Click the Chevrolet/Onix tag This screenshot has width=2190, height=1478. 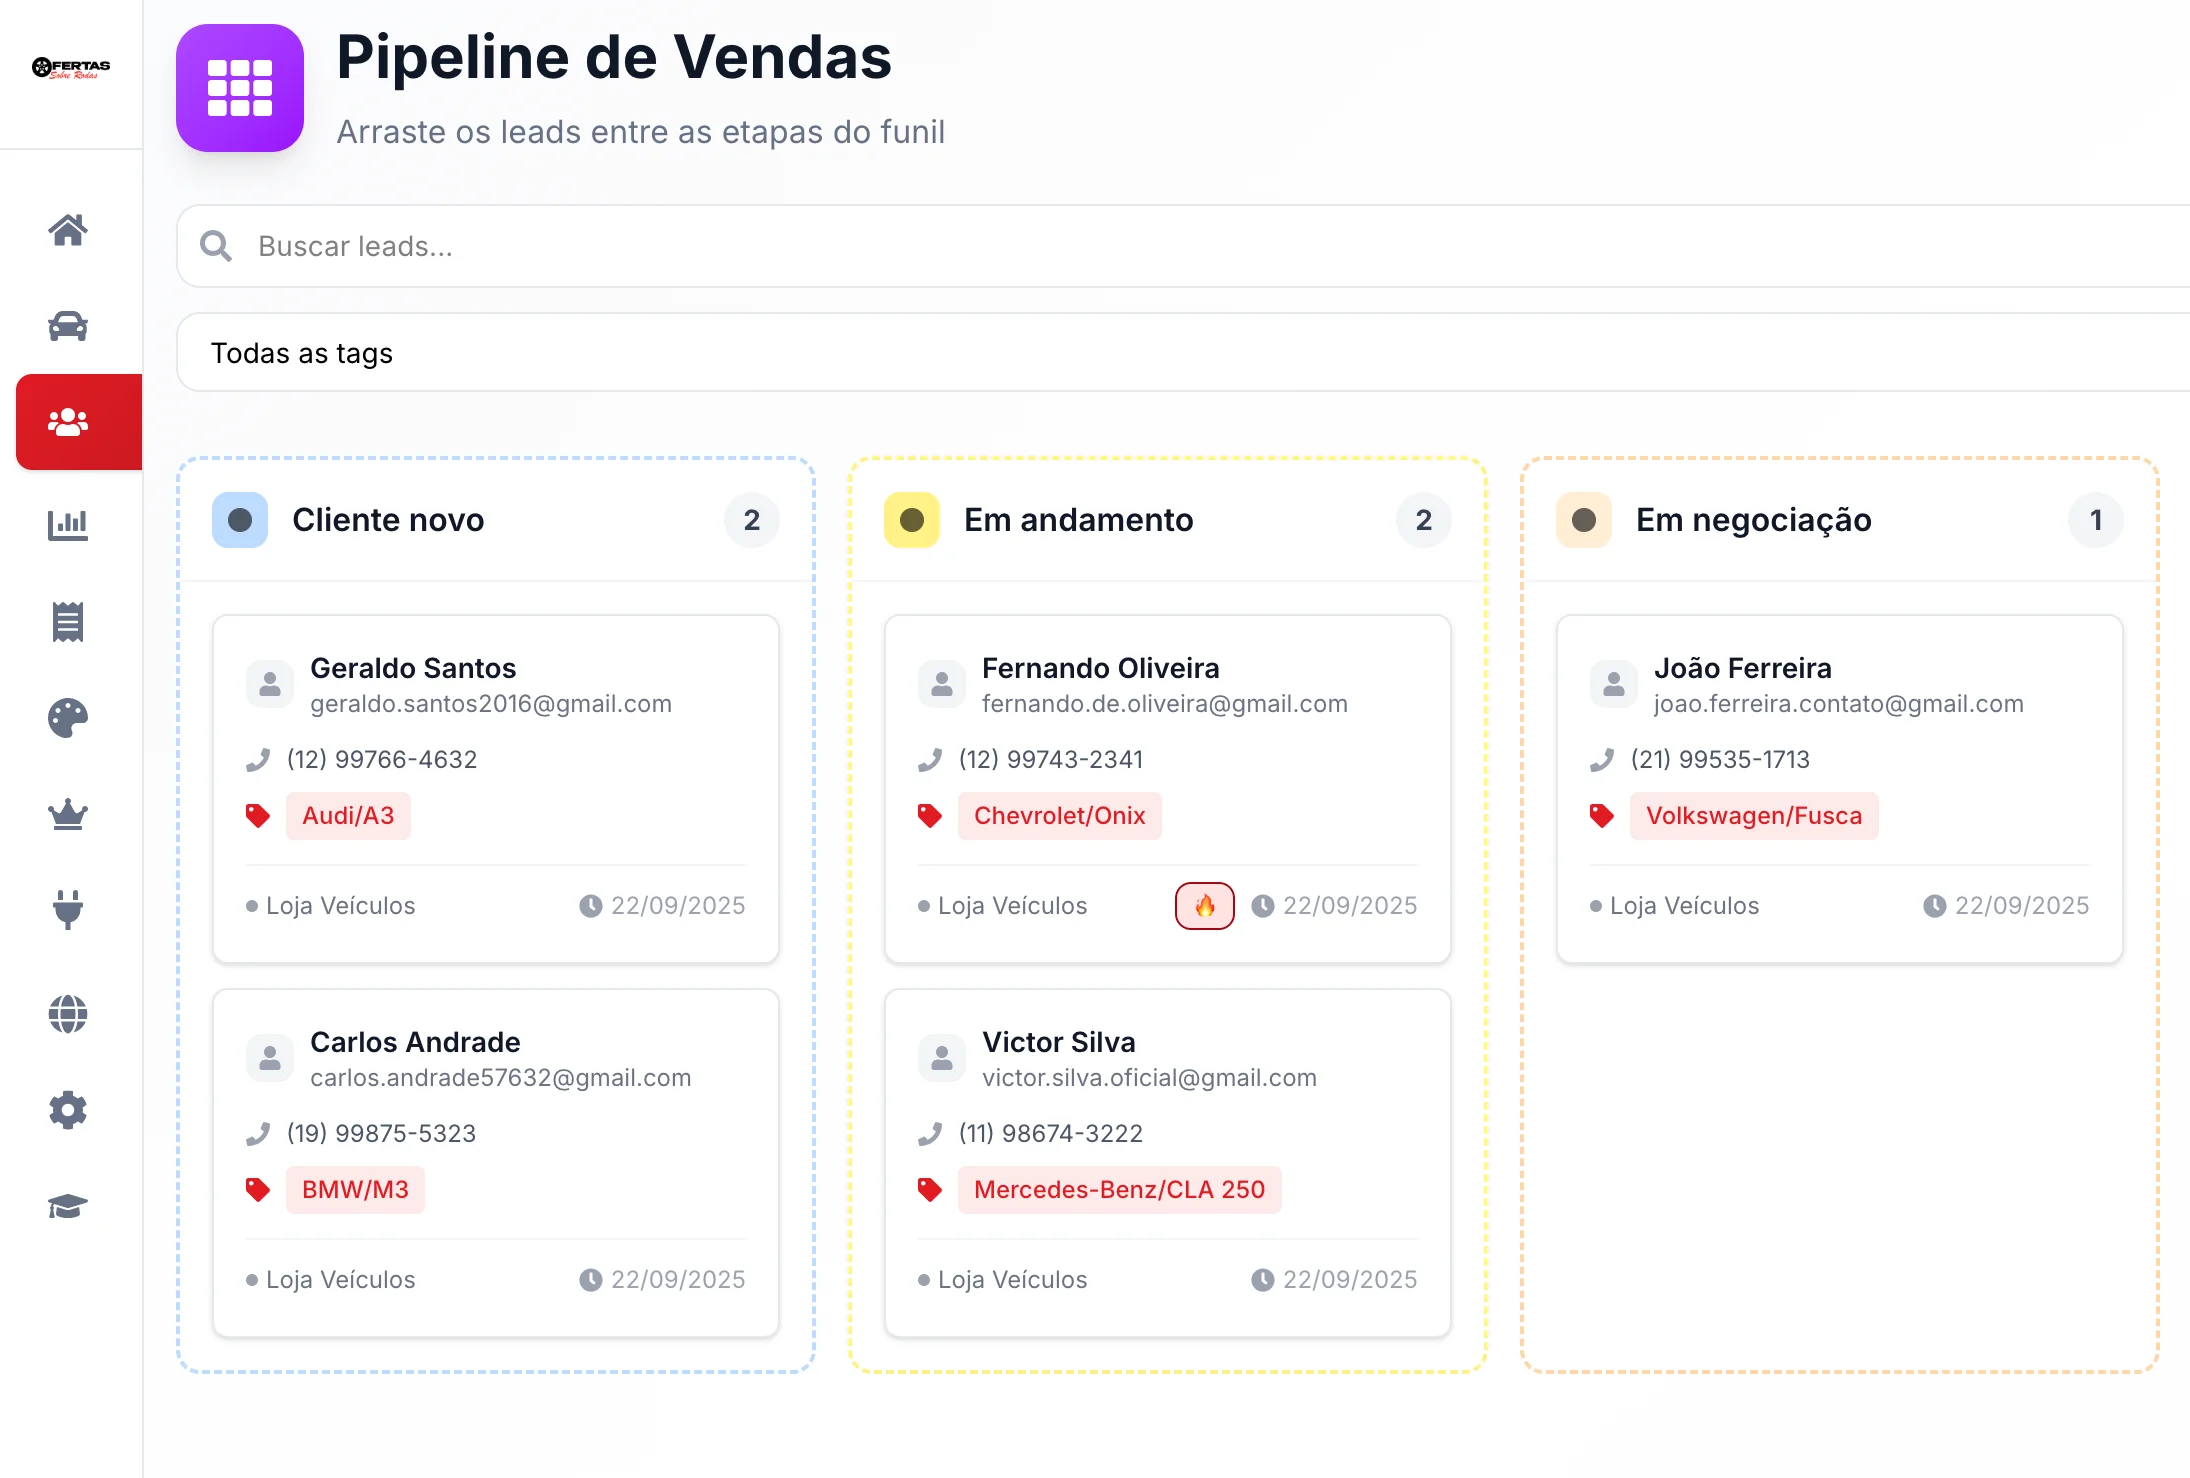(x=1059, y=816)
